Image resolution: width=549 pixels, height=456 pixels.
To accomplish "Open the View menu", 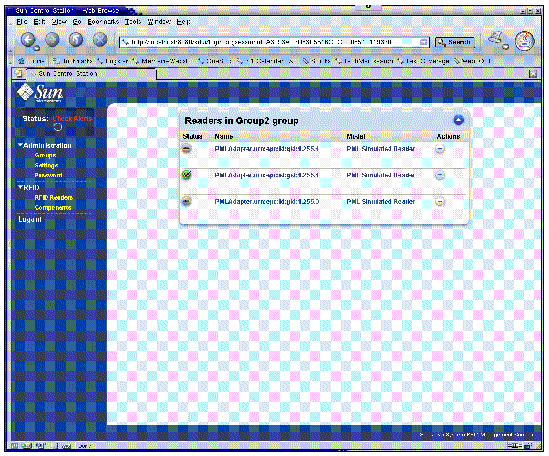I will [x=59, y=22].
